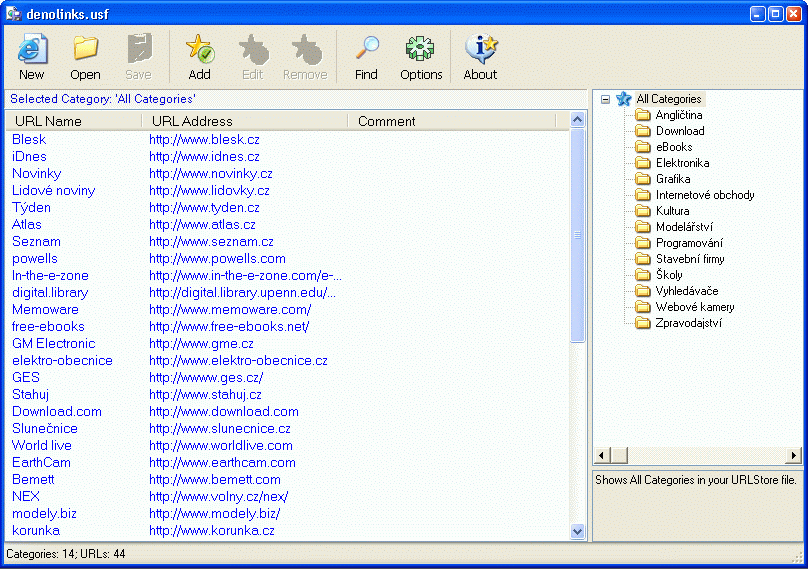
Task: Click the eBooks folder icon
Action: [x=643, y=146]
